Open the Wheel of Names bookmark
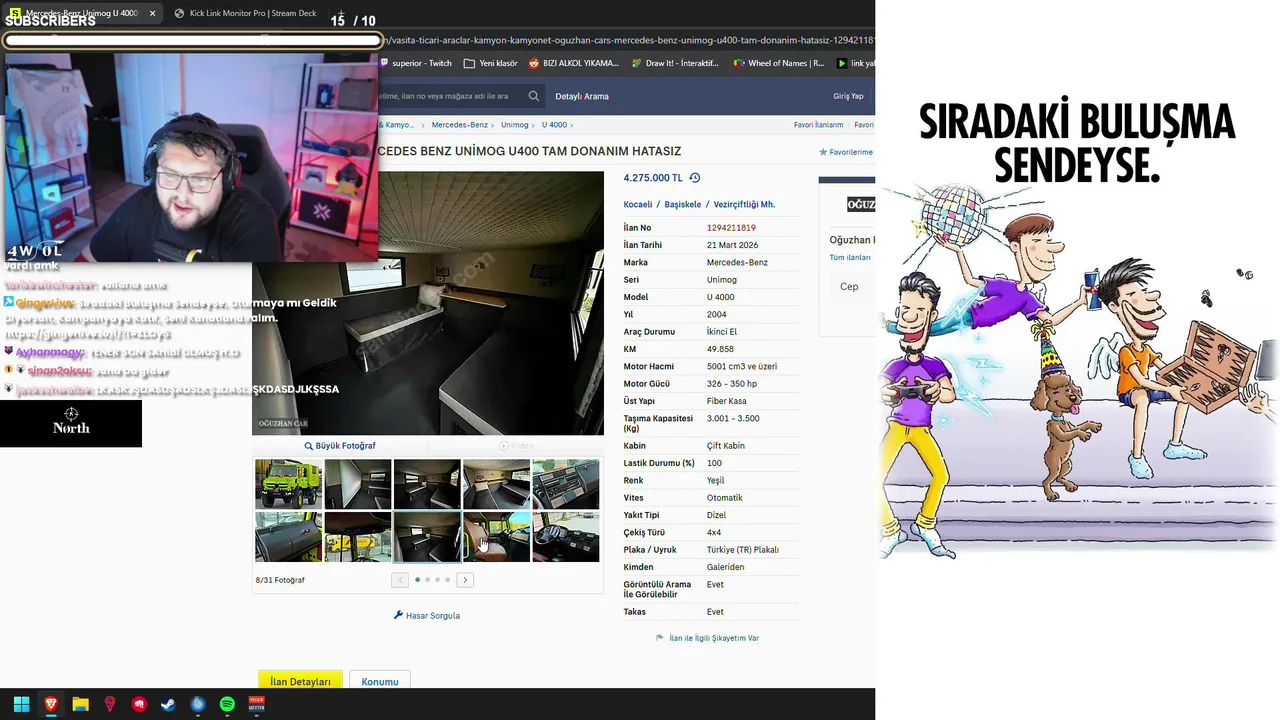The width and height of the screenshot is (1280, 720). [779, 63]
